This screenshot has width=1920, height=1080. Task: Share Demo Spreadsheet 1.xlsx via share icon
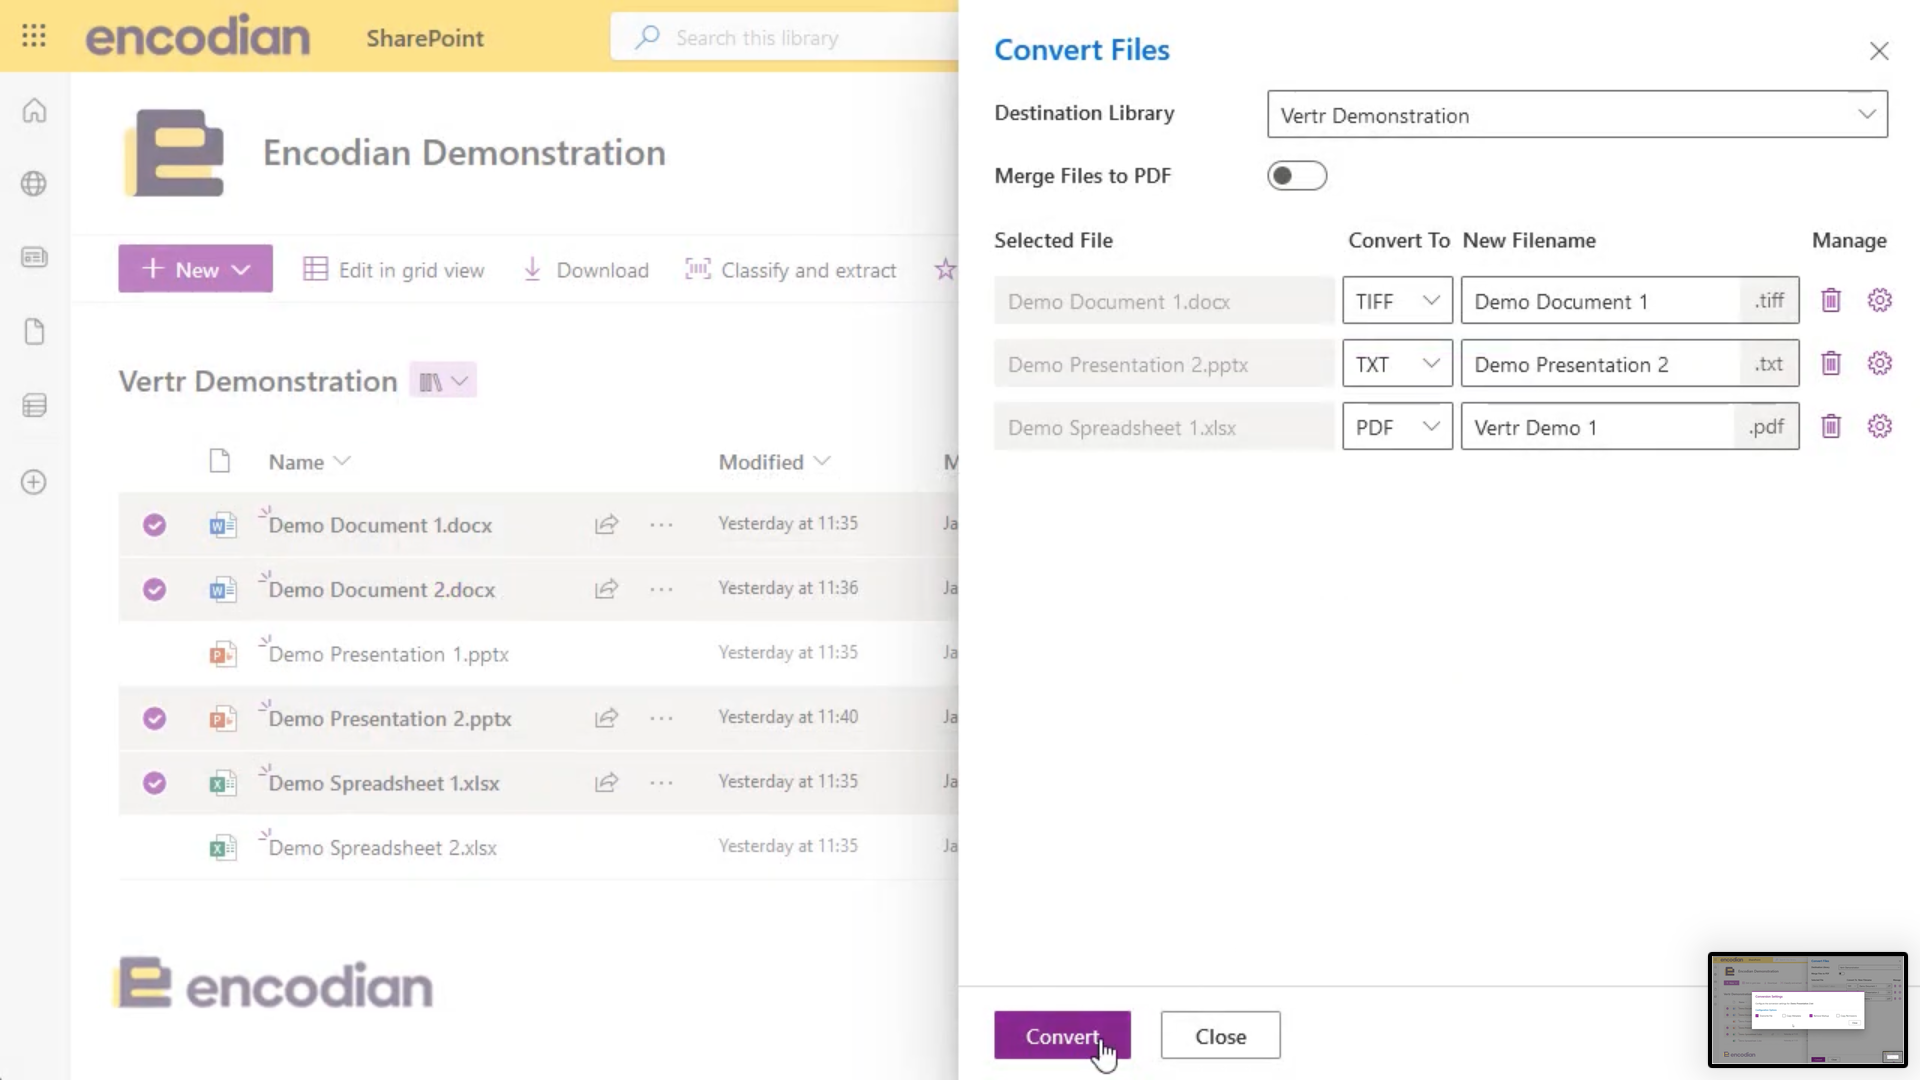[606, 782]
